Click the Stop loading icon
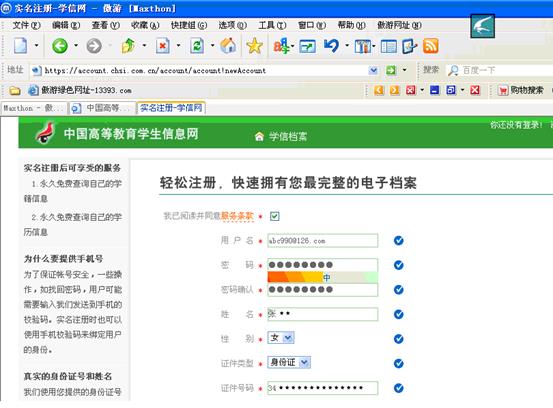The width and height of the screenshot is (553, 408). (163, 46)
